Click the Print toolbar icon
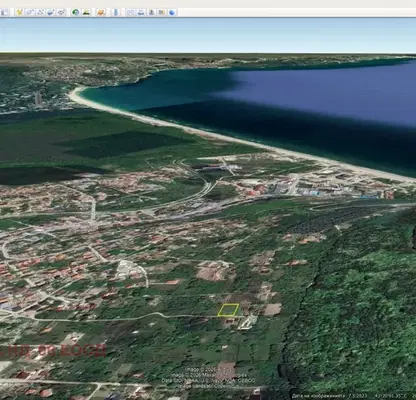This screenshot has height=400, width=416. [x=141, y=12]
